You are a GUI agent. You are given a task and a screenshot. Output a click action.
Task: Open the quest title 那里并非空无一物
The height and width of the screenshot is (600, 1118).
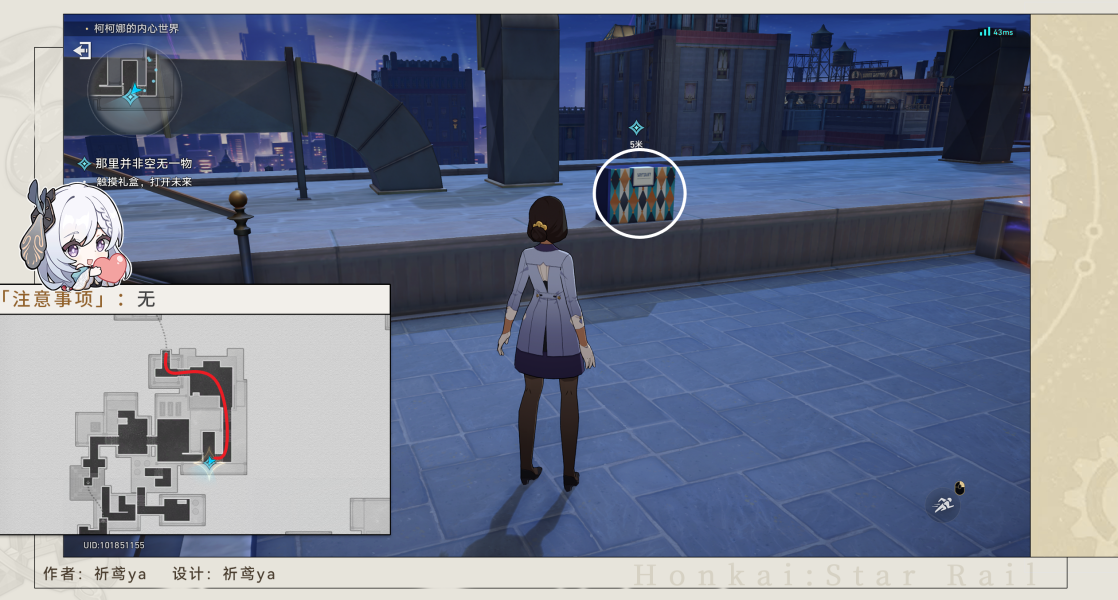[x=143, y=163]
